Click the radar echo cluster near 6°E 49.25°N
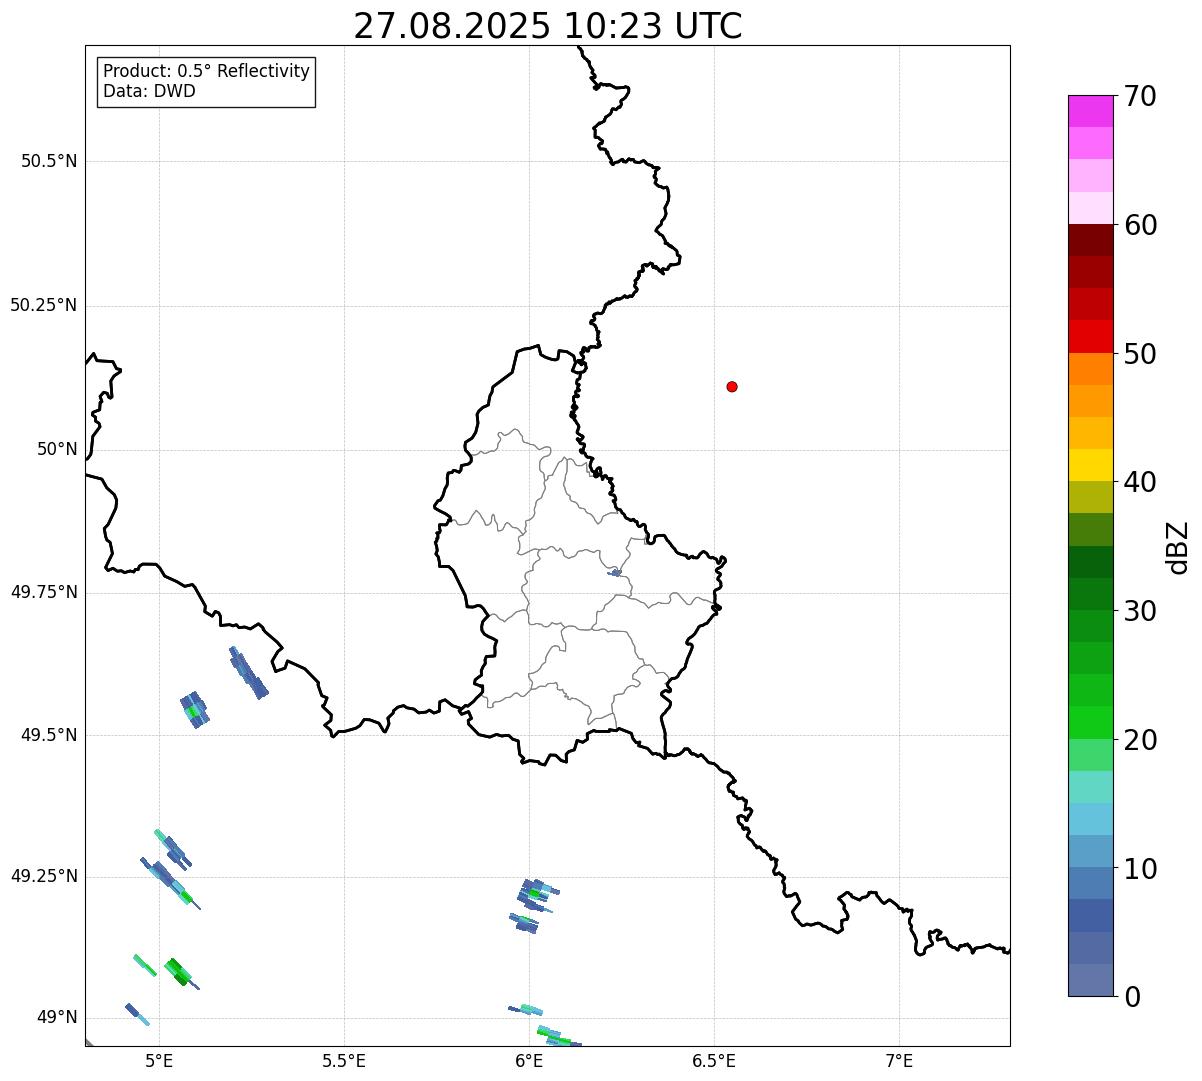Viewport: 1202px width, 1081px height. coord(534,904)
